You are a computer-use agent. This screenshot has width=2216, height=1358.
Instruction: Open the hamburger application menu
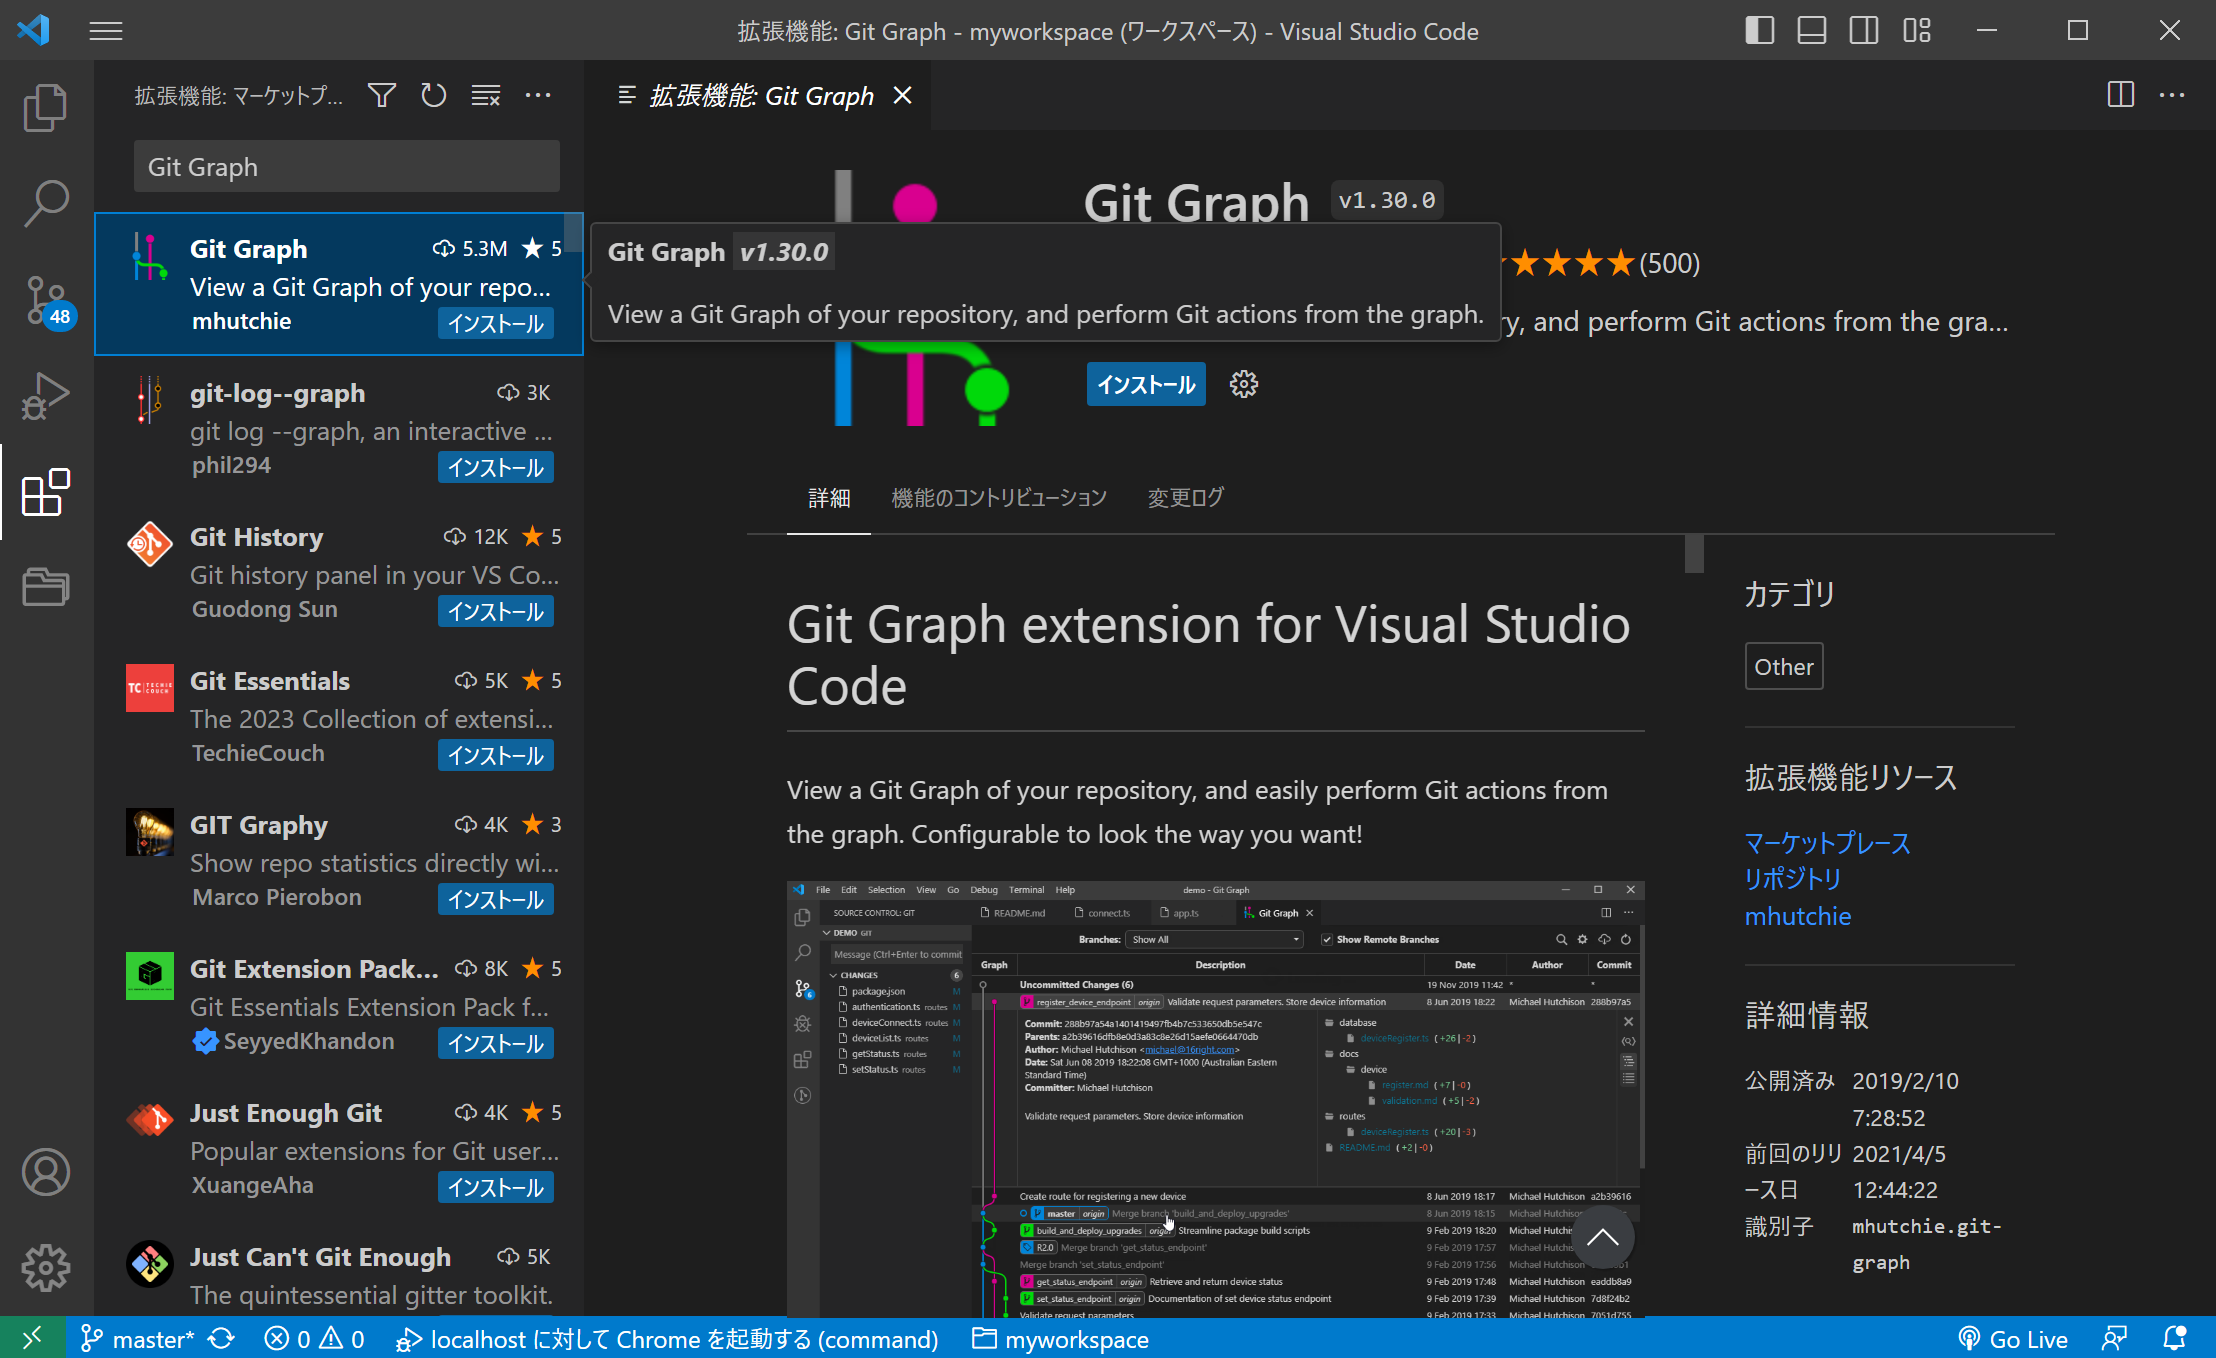(x=106, y=31)
